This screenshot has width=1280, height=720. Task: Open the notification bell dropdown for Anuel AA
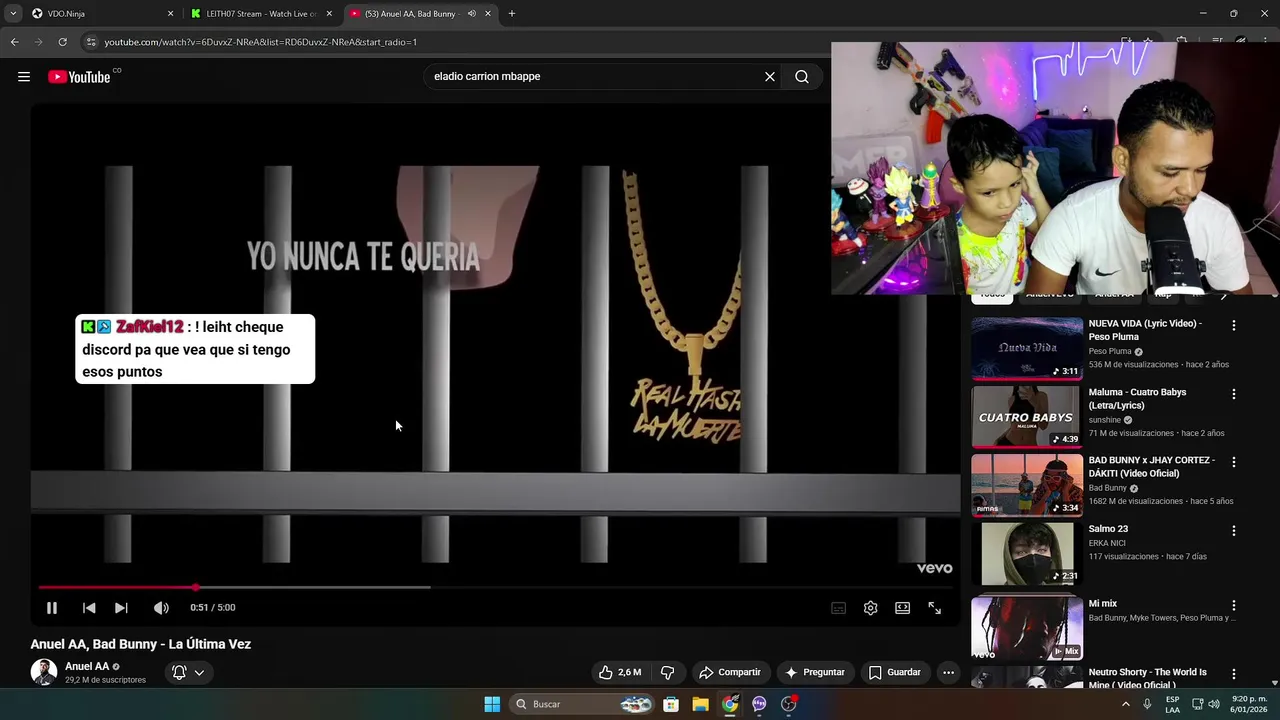188,672
